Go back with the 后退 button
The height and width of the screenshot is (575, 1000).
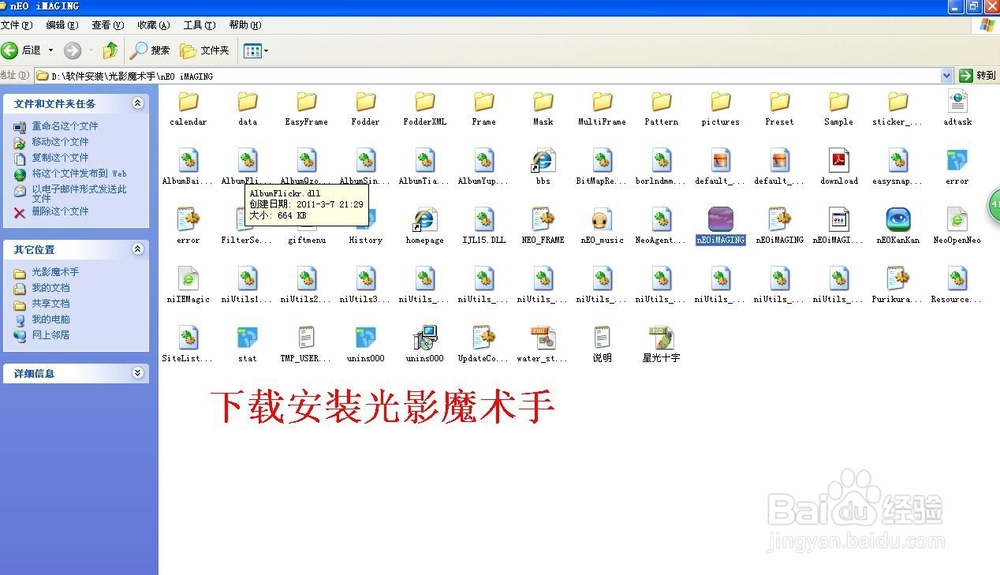tap(21, 50)
